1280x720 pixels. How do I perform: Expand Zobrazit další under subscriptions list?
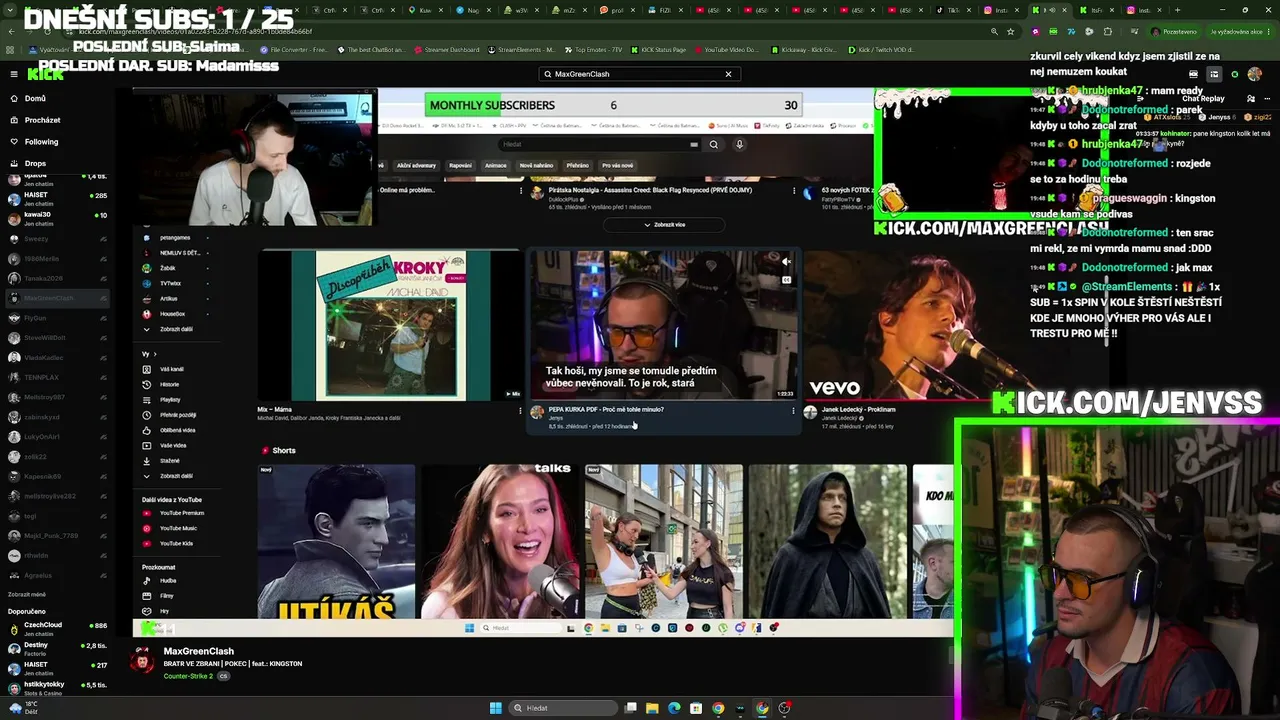tap(168, 329)
